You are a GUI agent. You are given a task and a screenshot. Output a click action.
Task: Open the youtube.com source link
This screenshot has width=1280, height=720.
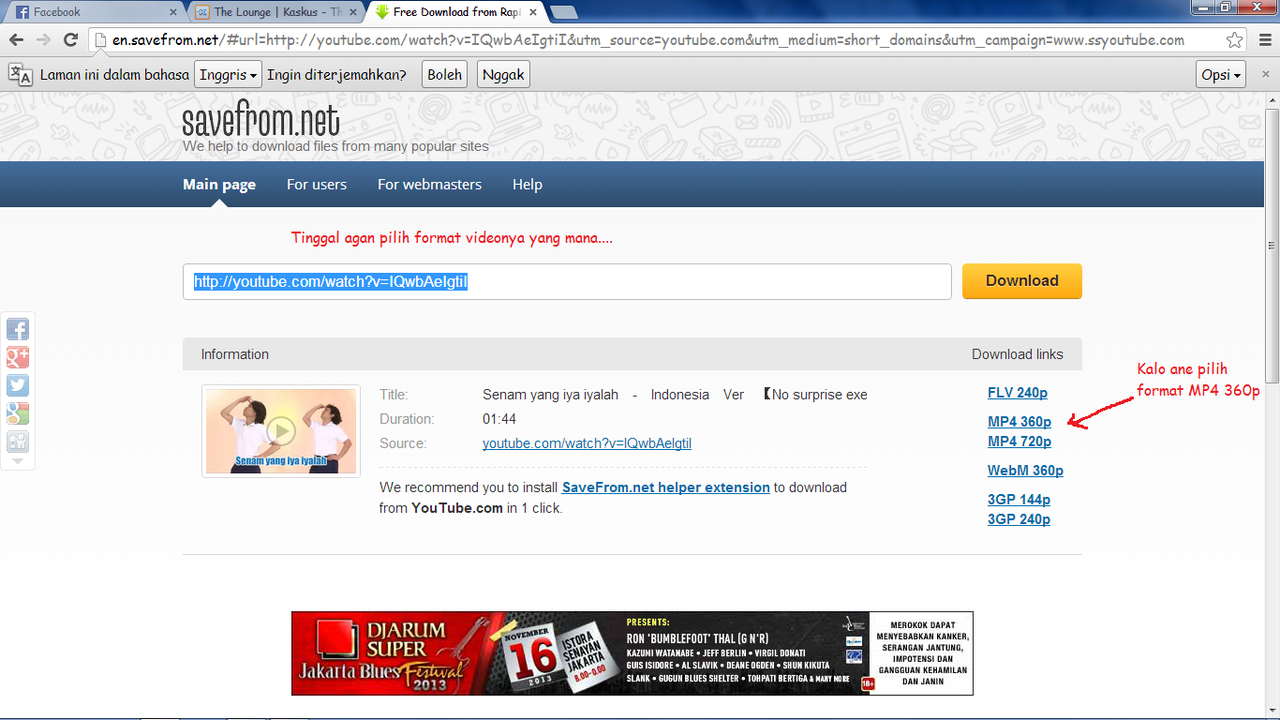pos(587,443)
